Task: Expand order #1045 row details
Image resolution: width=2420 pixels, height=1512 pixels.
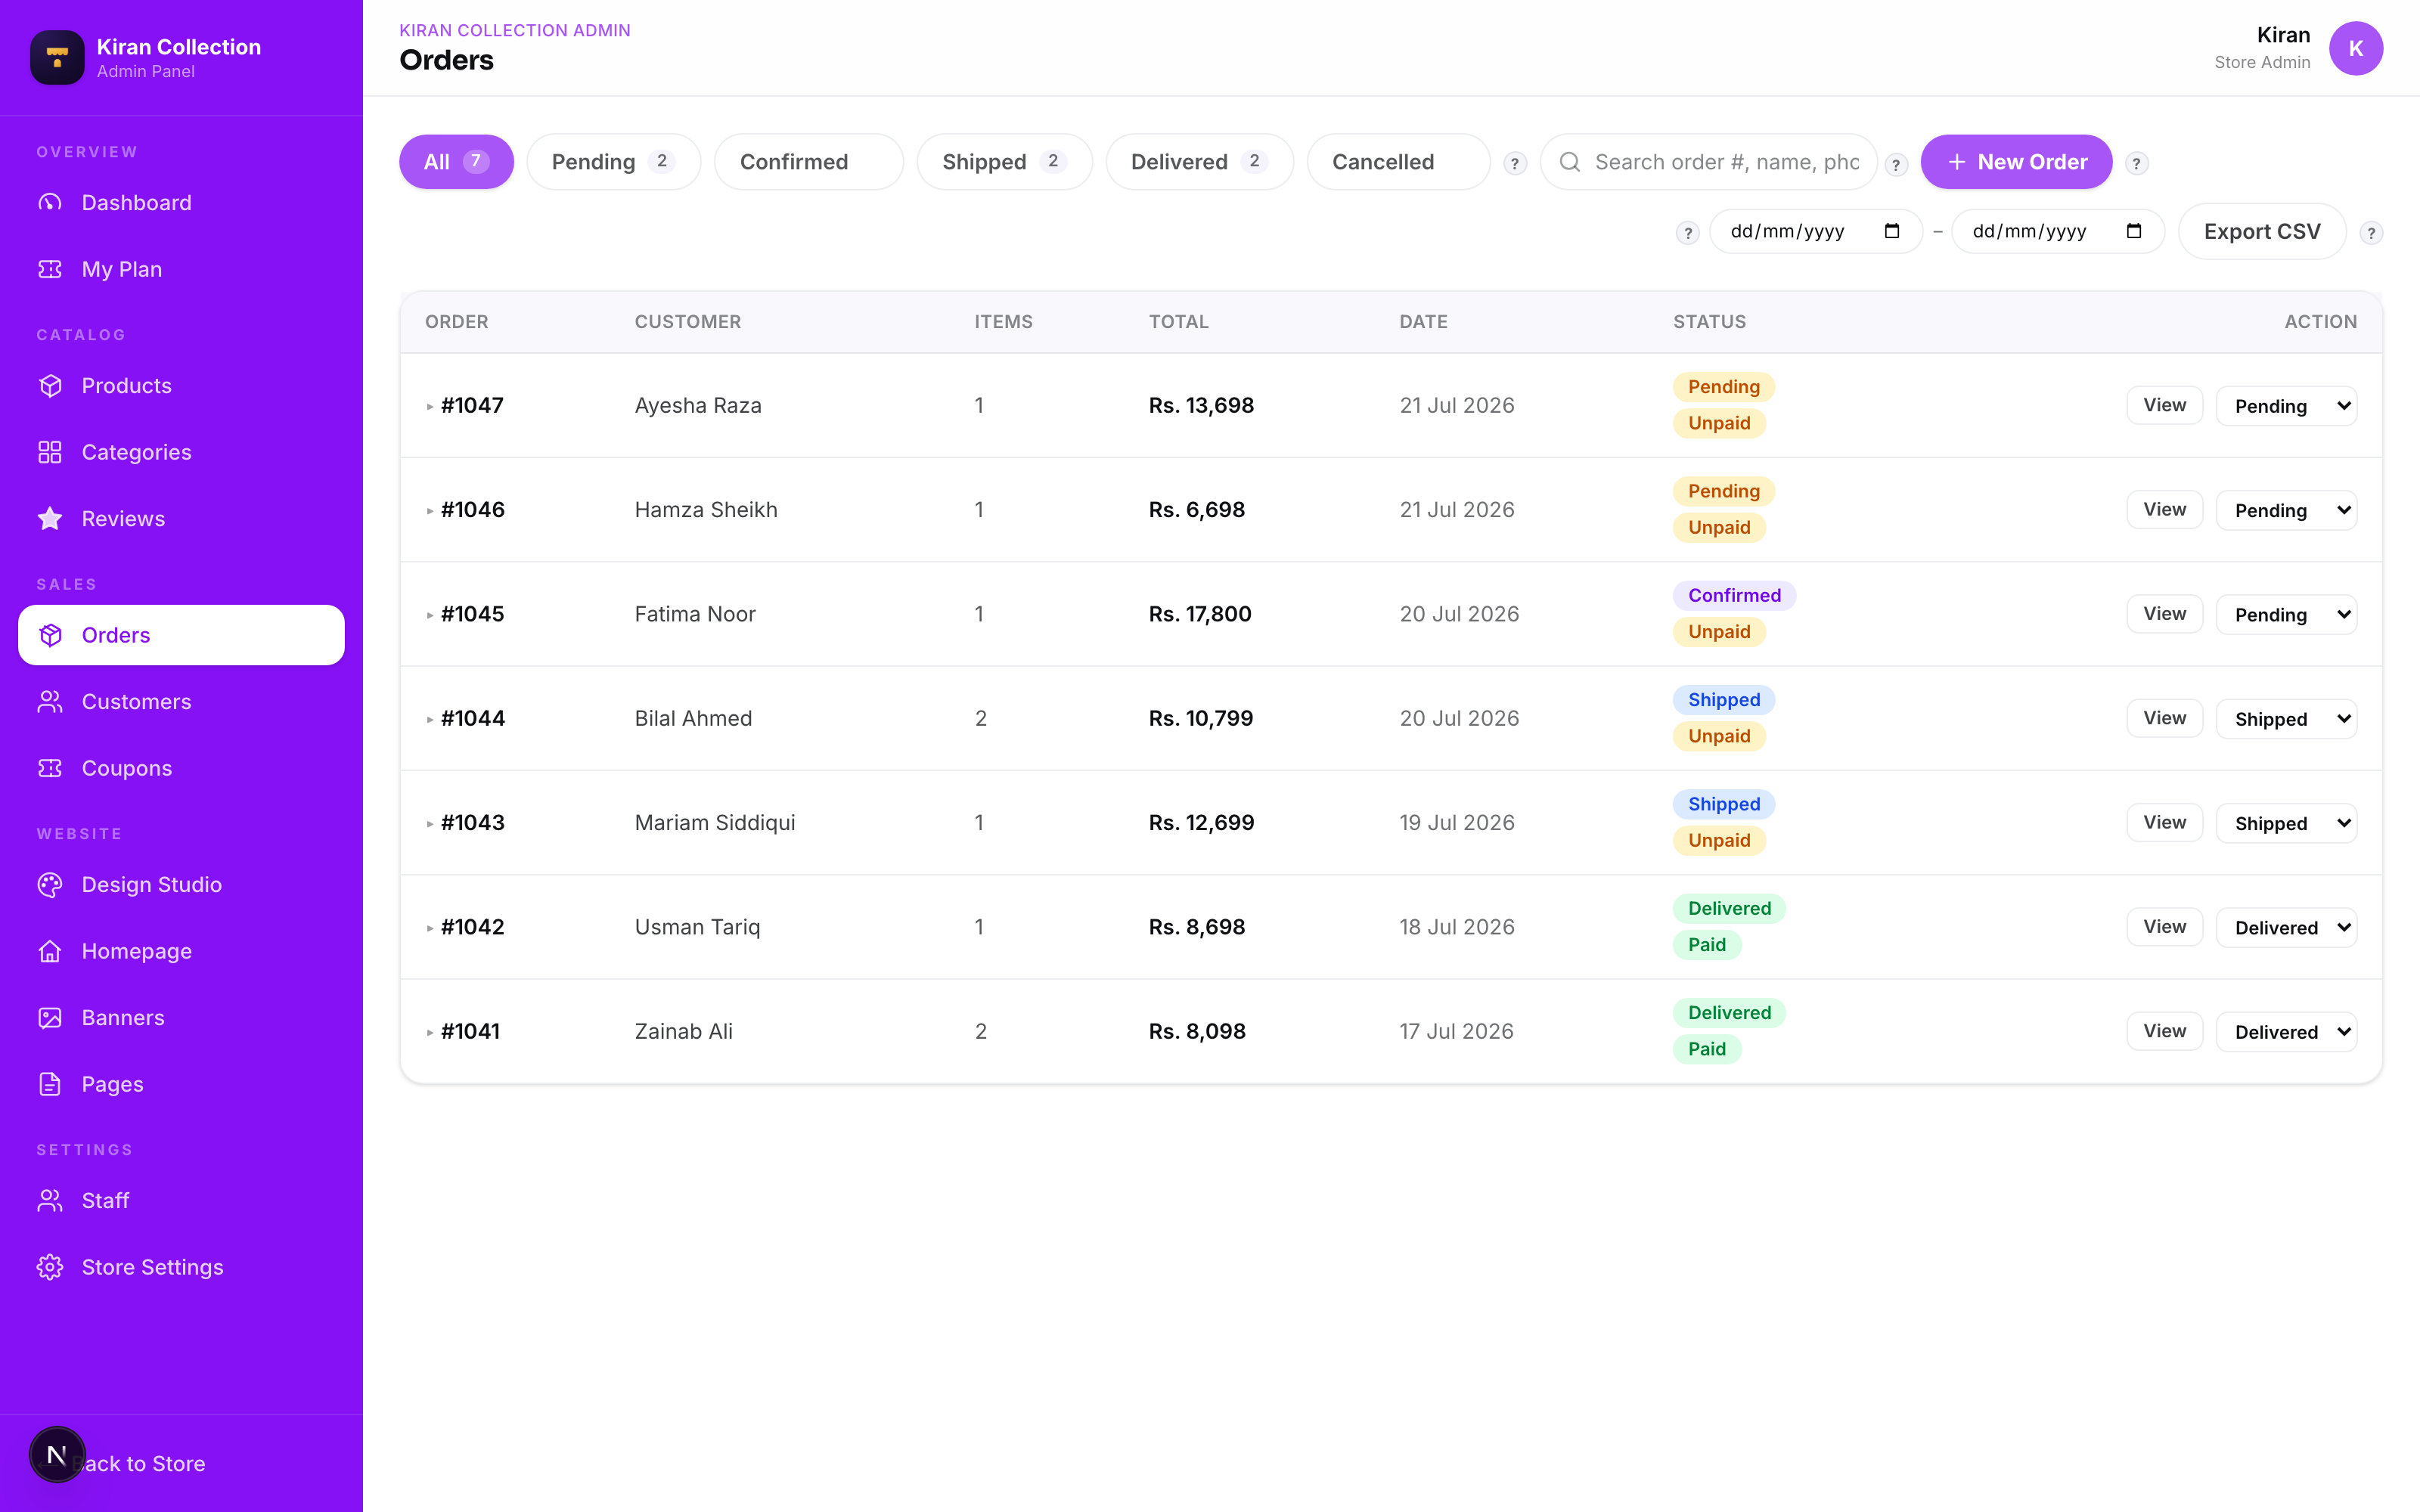Action: click(430, 615)
